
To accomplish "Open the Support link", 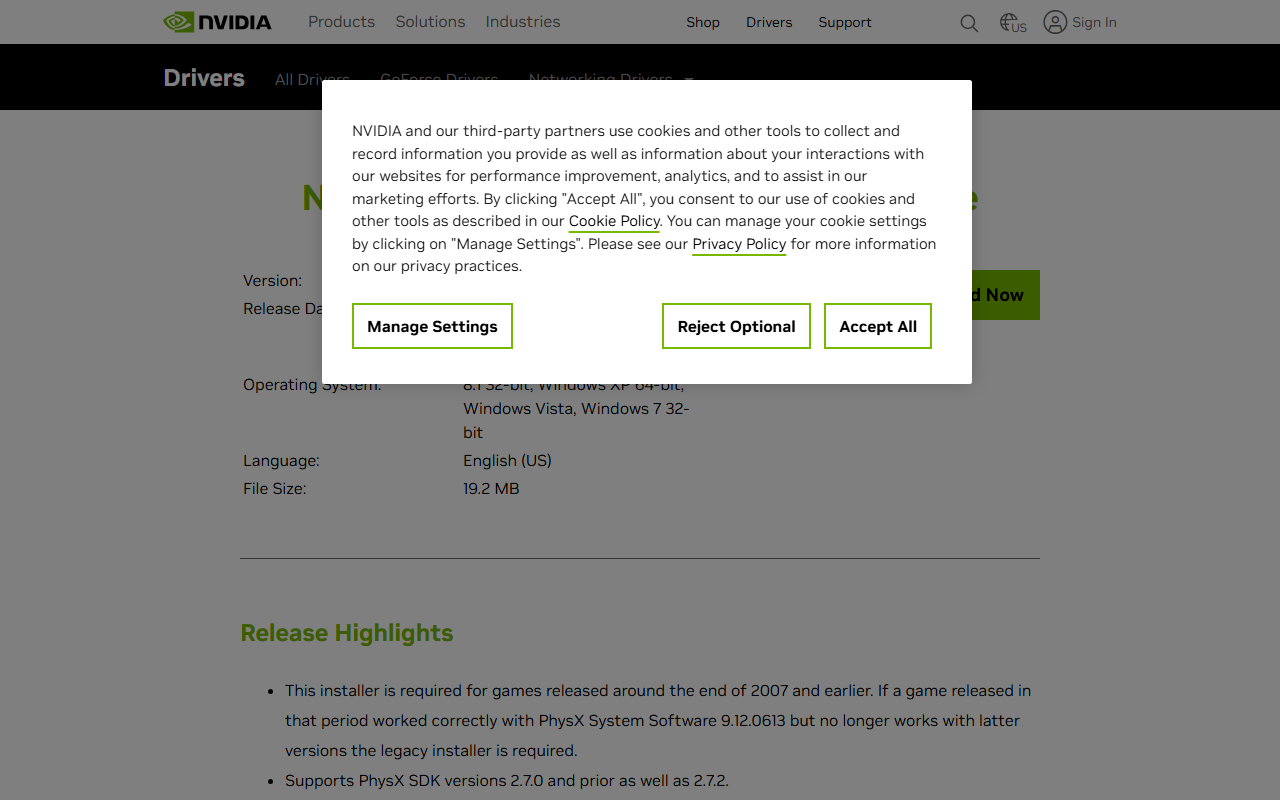I will click(x=845, y=22).
